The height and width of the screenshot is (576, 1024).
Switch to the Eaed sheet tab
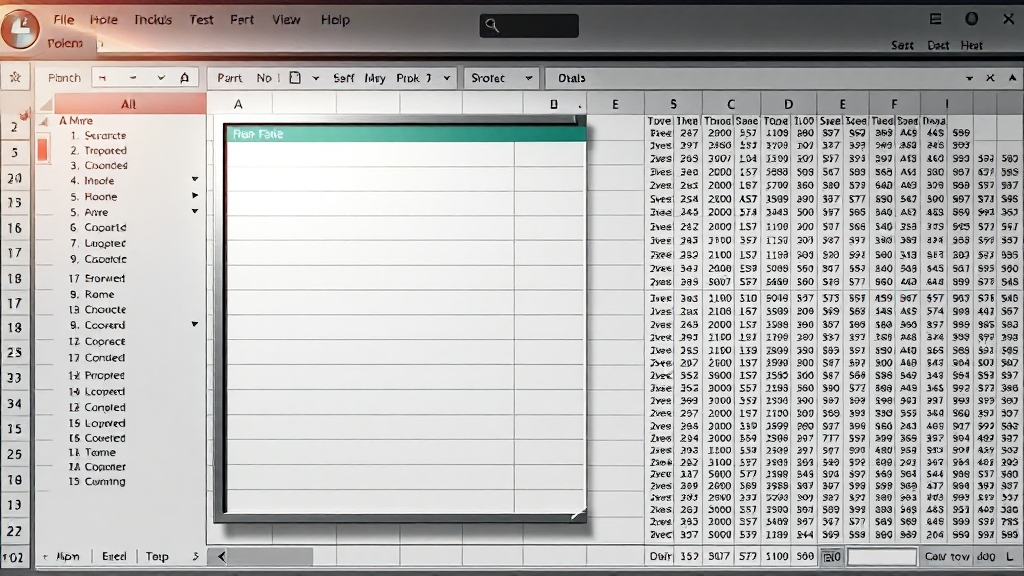[x=114, y=556]
